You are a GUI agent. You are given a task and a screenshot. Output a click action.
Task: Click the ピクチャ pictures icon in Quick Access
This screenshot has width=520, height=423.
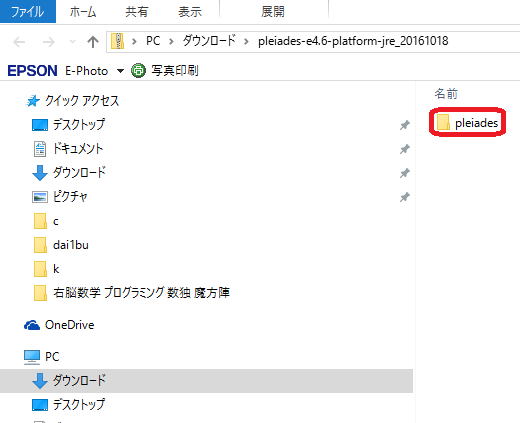40,197
